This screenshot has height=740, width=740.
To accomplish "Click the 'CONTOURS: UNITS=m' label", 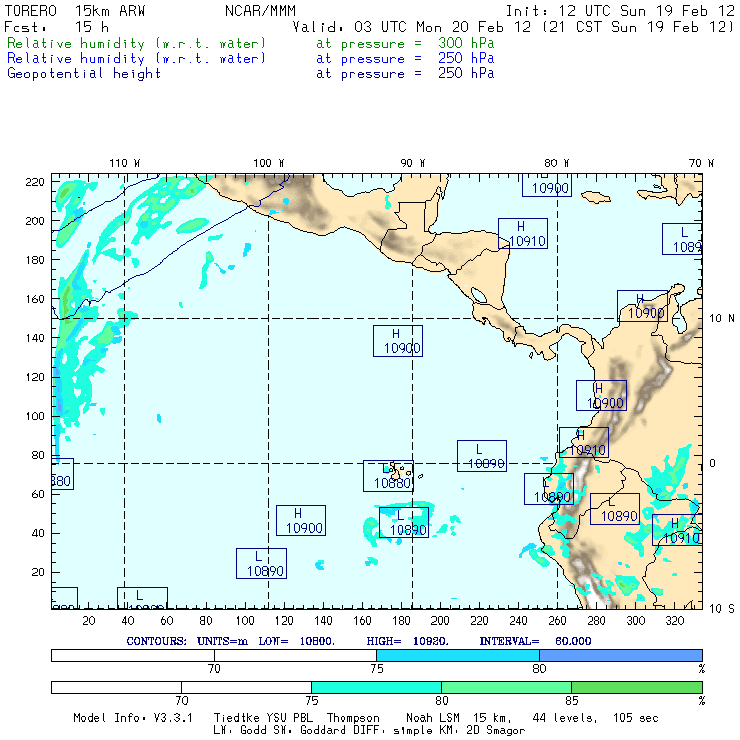I will pos(187,641).
